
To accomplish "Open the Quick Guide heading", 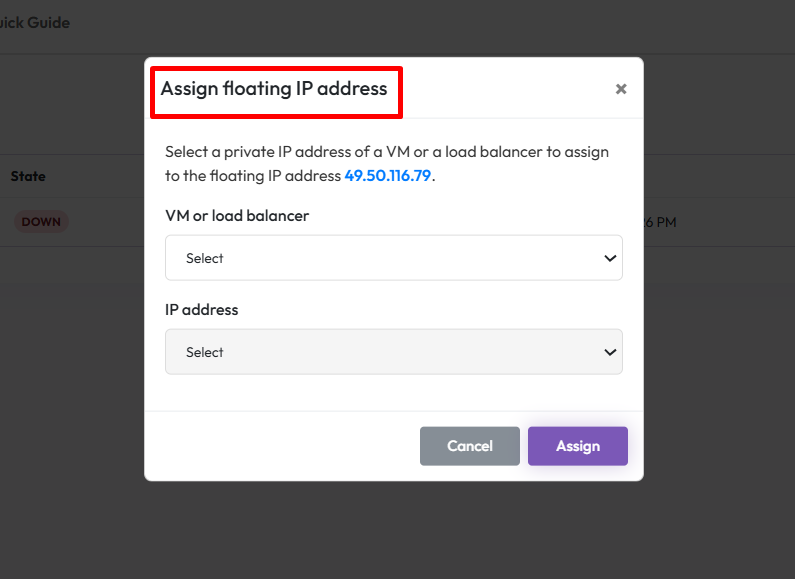I will coord(35,22).
